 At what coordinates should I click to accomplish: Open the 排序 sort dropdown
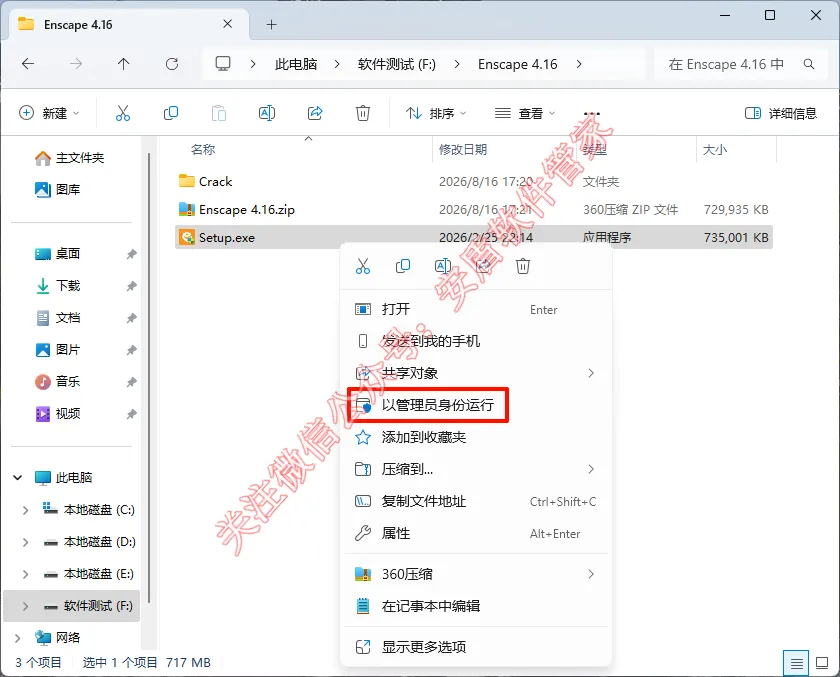coord(436,113)
